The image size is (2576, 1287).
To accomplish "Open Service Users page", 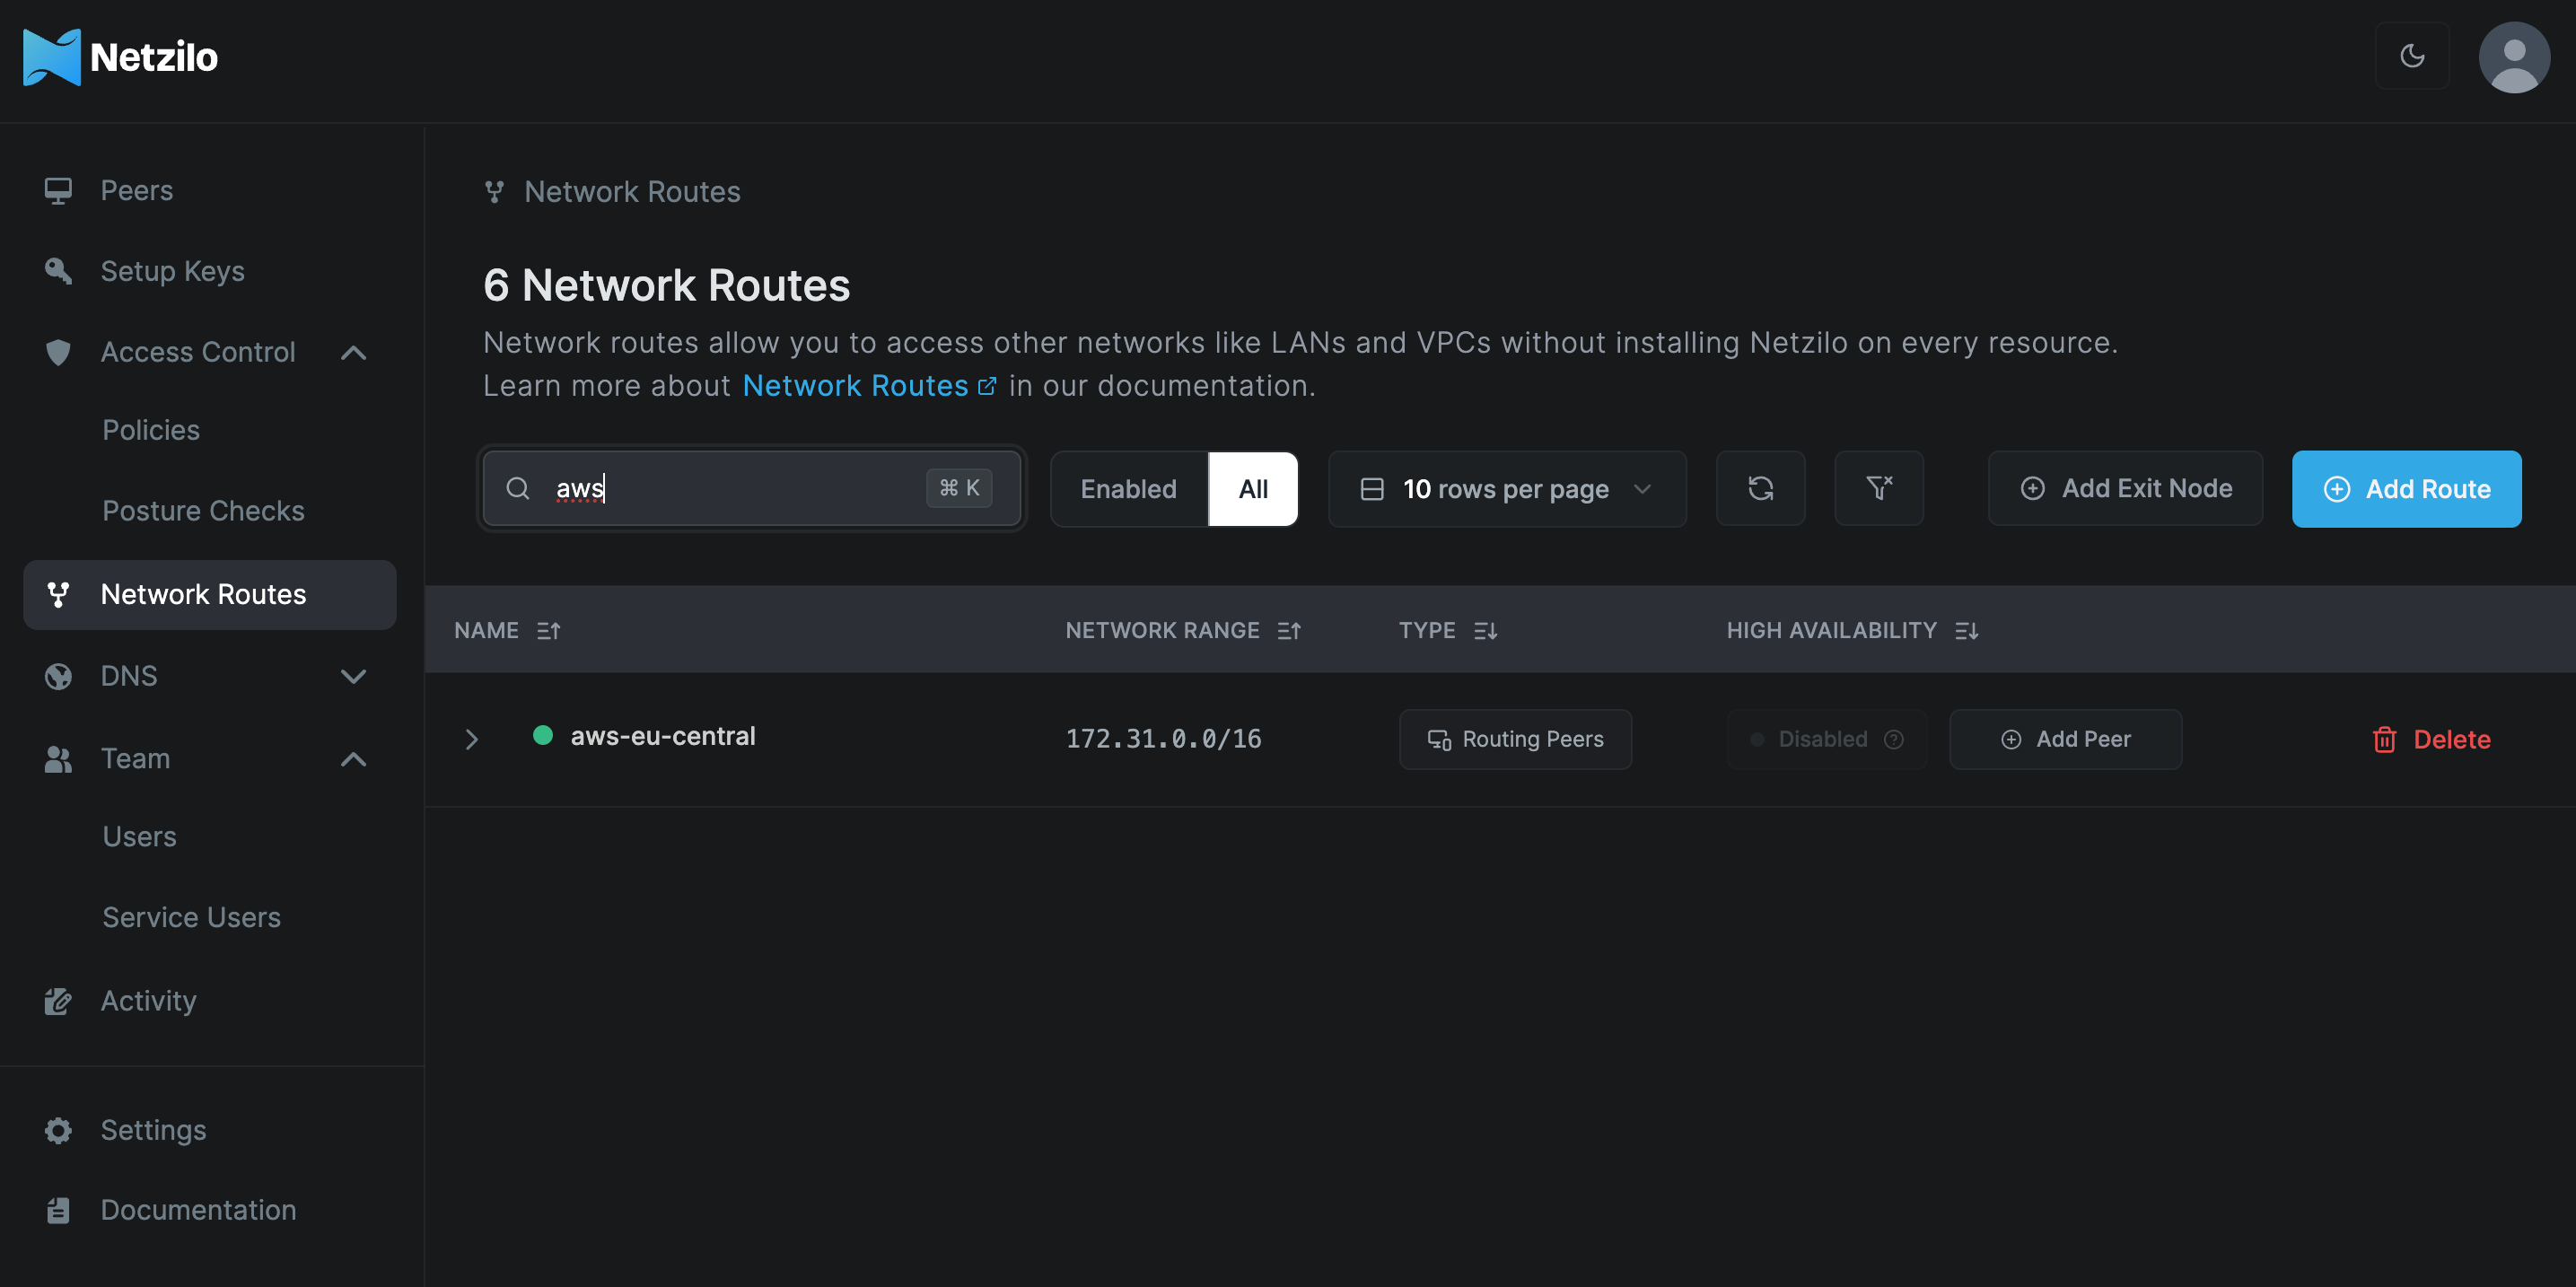I will tap(191, 918).
